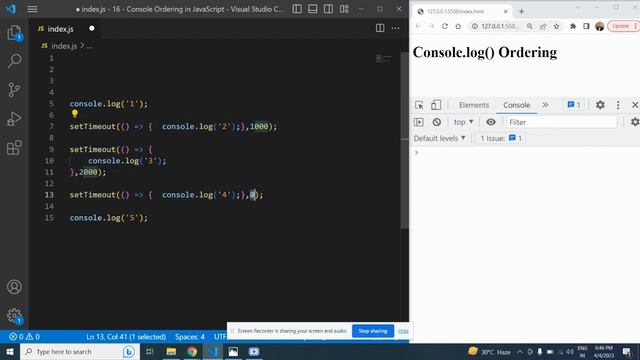Click the lightbulb code action on line 6
The image size is (640, 360).
pyautogui.click(x=75, y=114)
